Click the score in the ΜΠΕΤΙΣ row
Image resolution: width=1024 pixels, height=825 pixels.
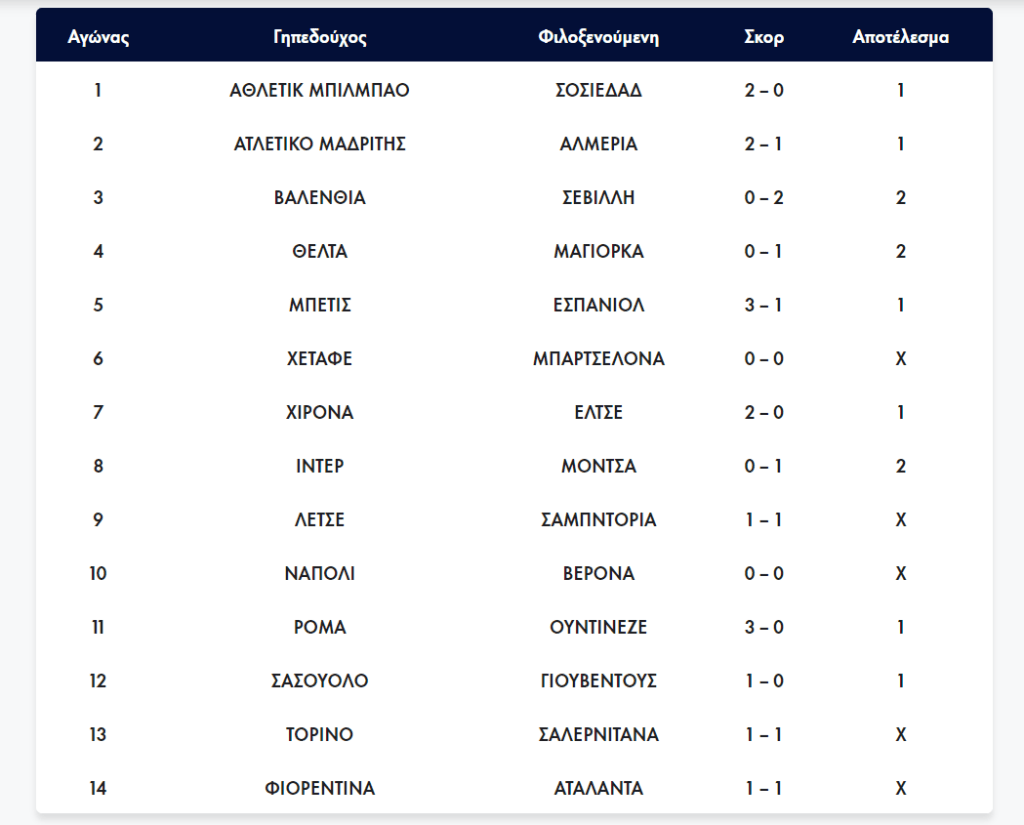click(764, 305)
